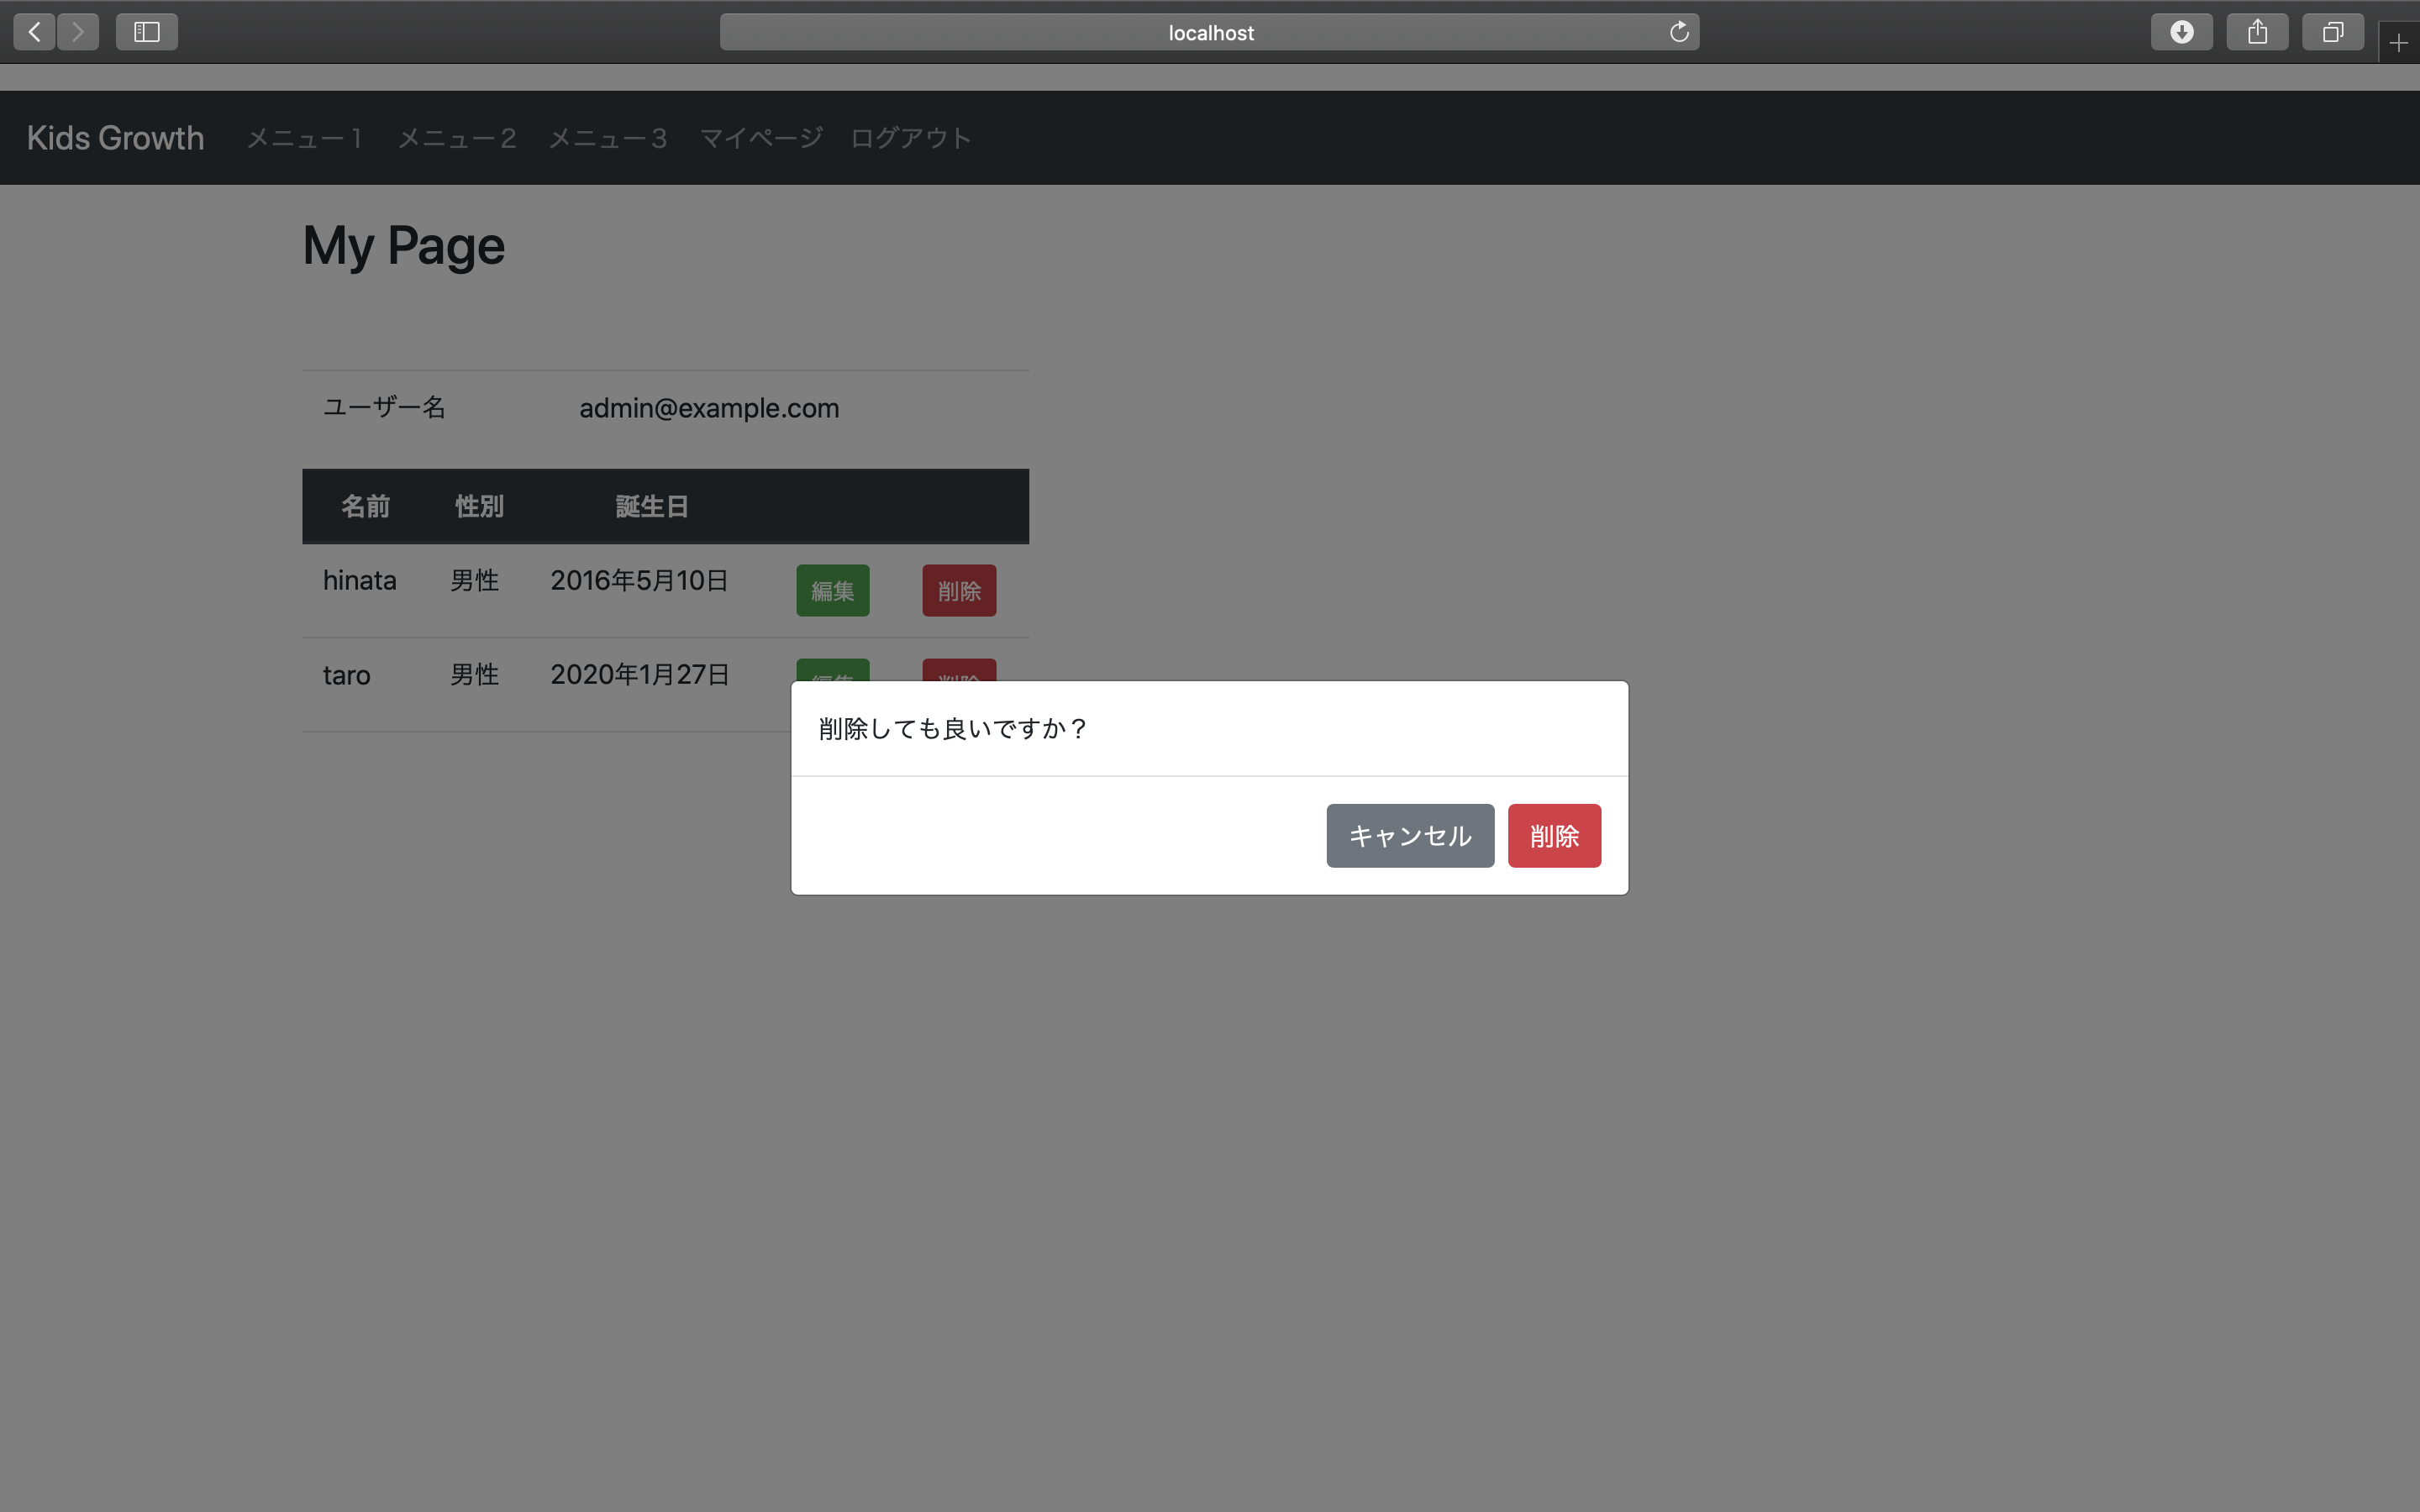Open the downloads icon in the toolbar
This screenshot has height=1512, width=2420.
(2181, 31)
